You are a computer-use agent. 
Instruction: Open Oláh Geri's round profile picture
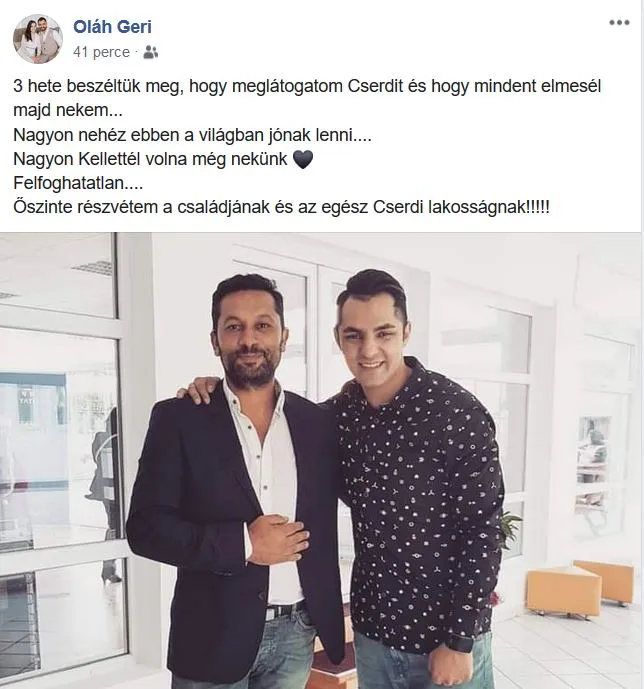pos(38,39)
